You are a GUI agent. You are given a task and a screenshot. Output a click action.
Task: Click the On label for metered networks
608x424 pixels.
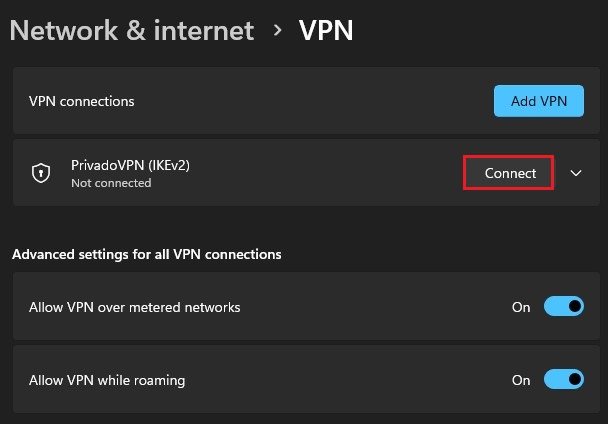(x=521, y=307)
